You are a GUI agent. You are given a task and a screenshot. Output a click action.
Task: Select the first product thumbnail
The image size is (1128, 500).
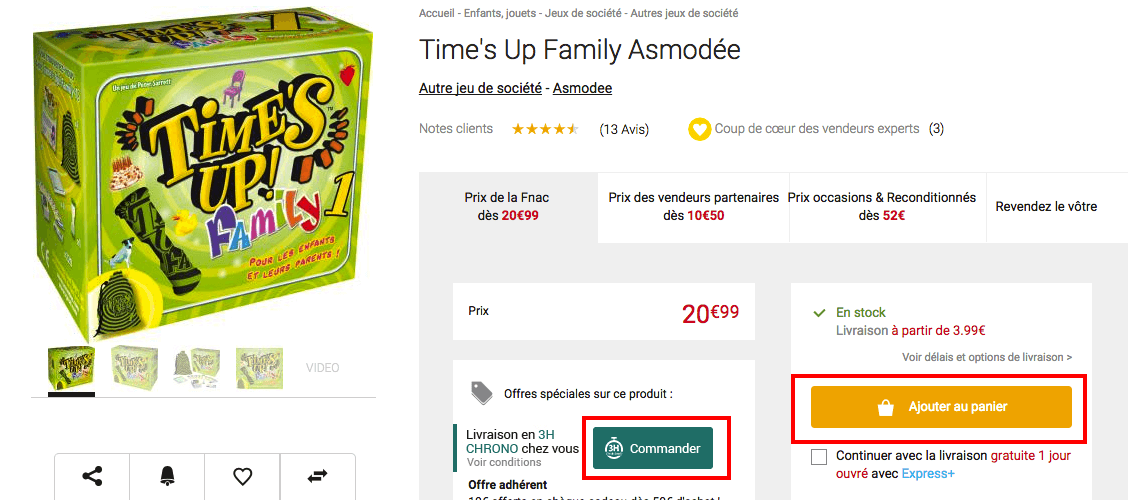[71, 368]
